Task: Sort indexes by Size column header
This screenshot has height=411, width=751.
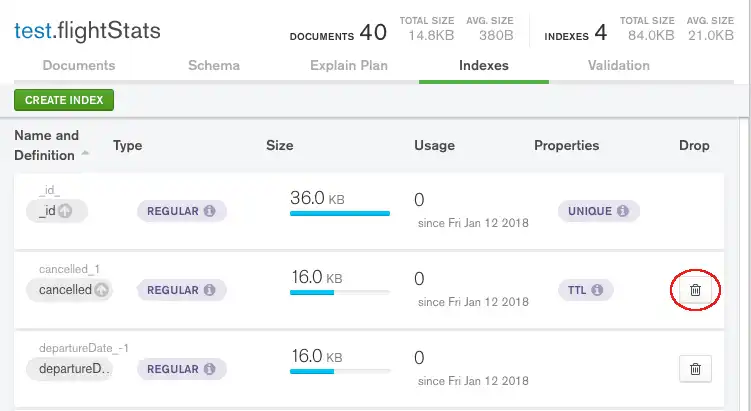Action: pos(280,146)
